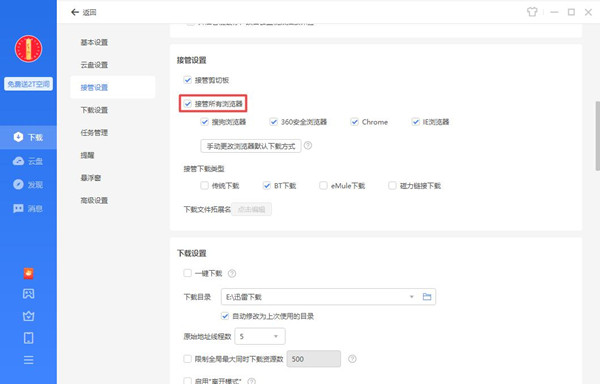
Task: Click the orange red-packet icon in sidebar
Action: pyautogui.click(x=28, y=273)
